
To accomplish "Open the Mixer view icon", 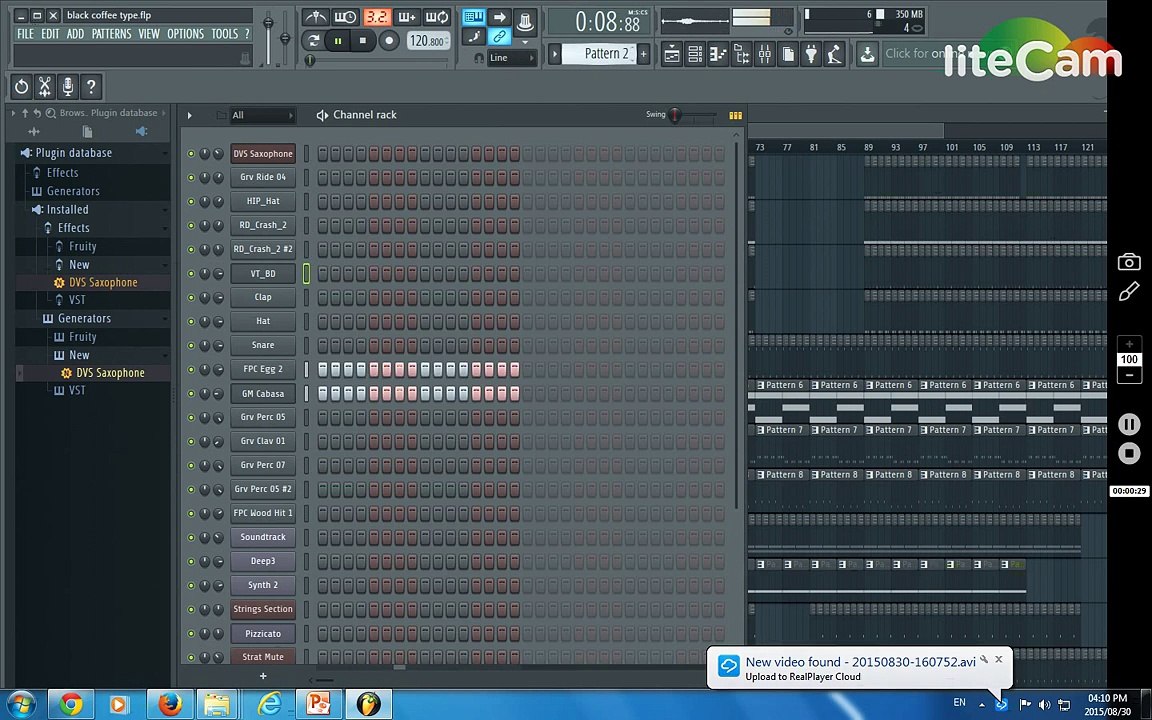I will [x=765, y=54].
